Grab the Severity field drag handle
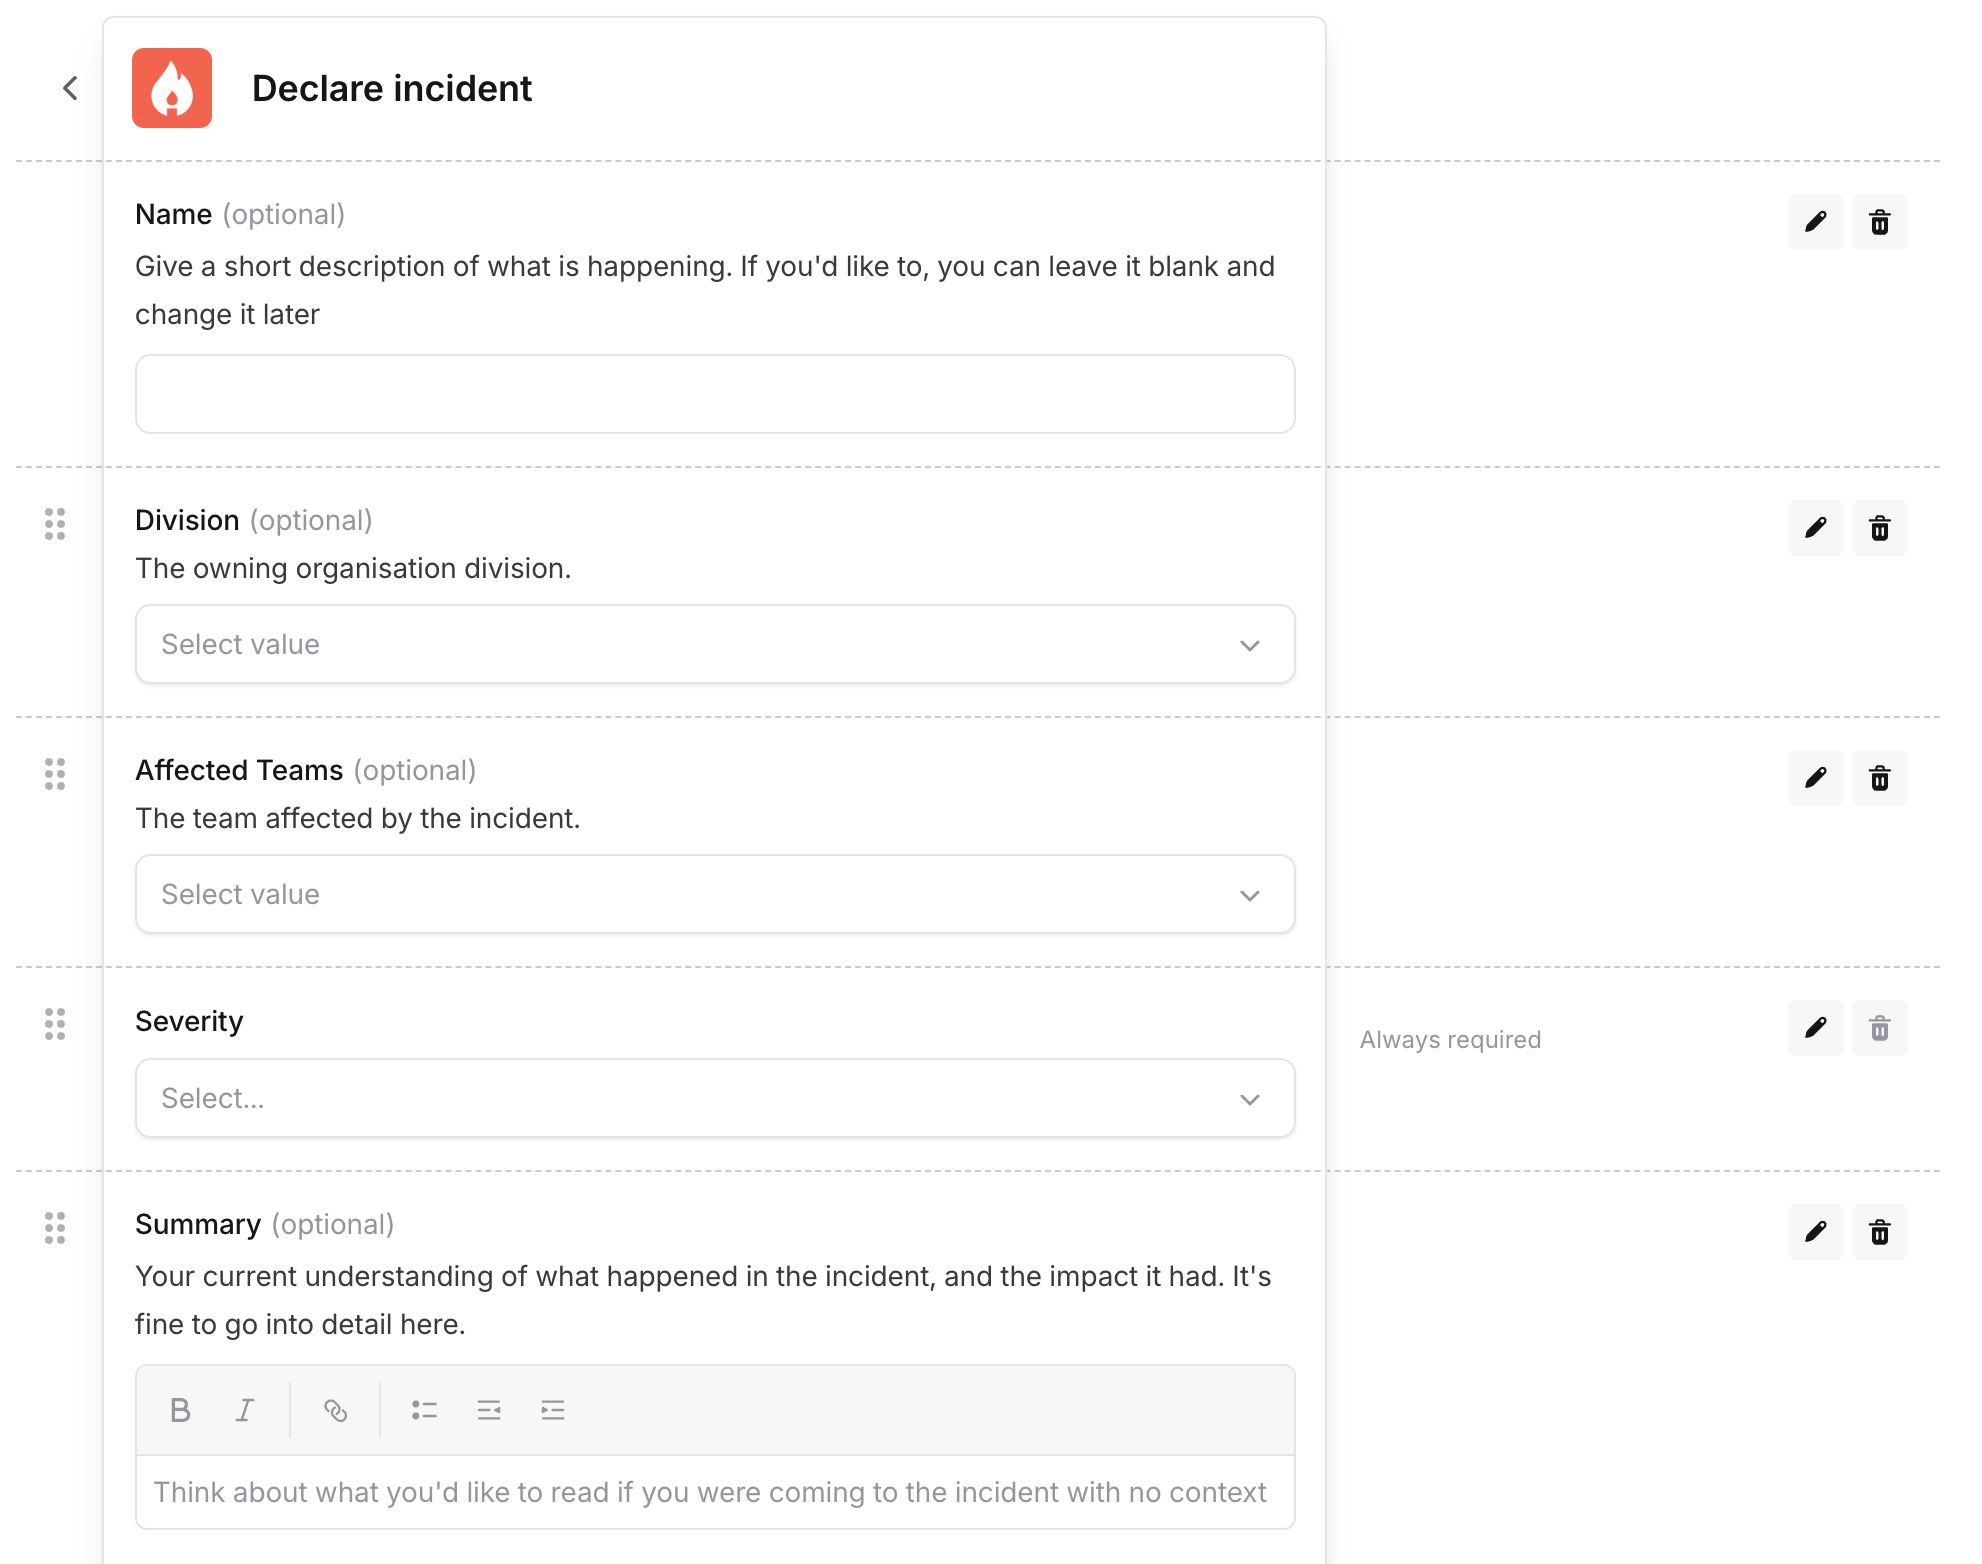The image size is (1982, 1564). 55,1024
